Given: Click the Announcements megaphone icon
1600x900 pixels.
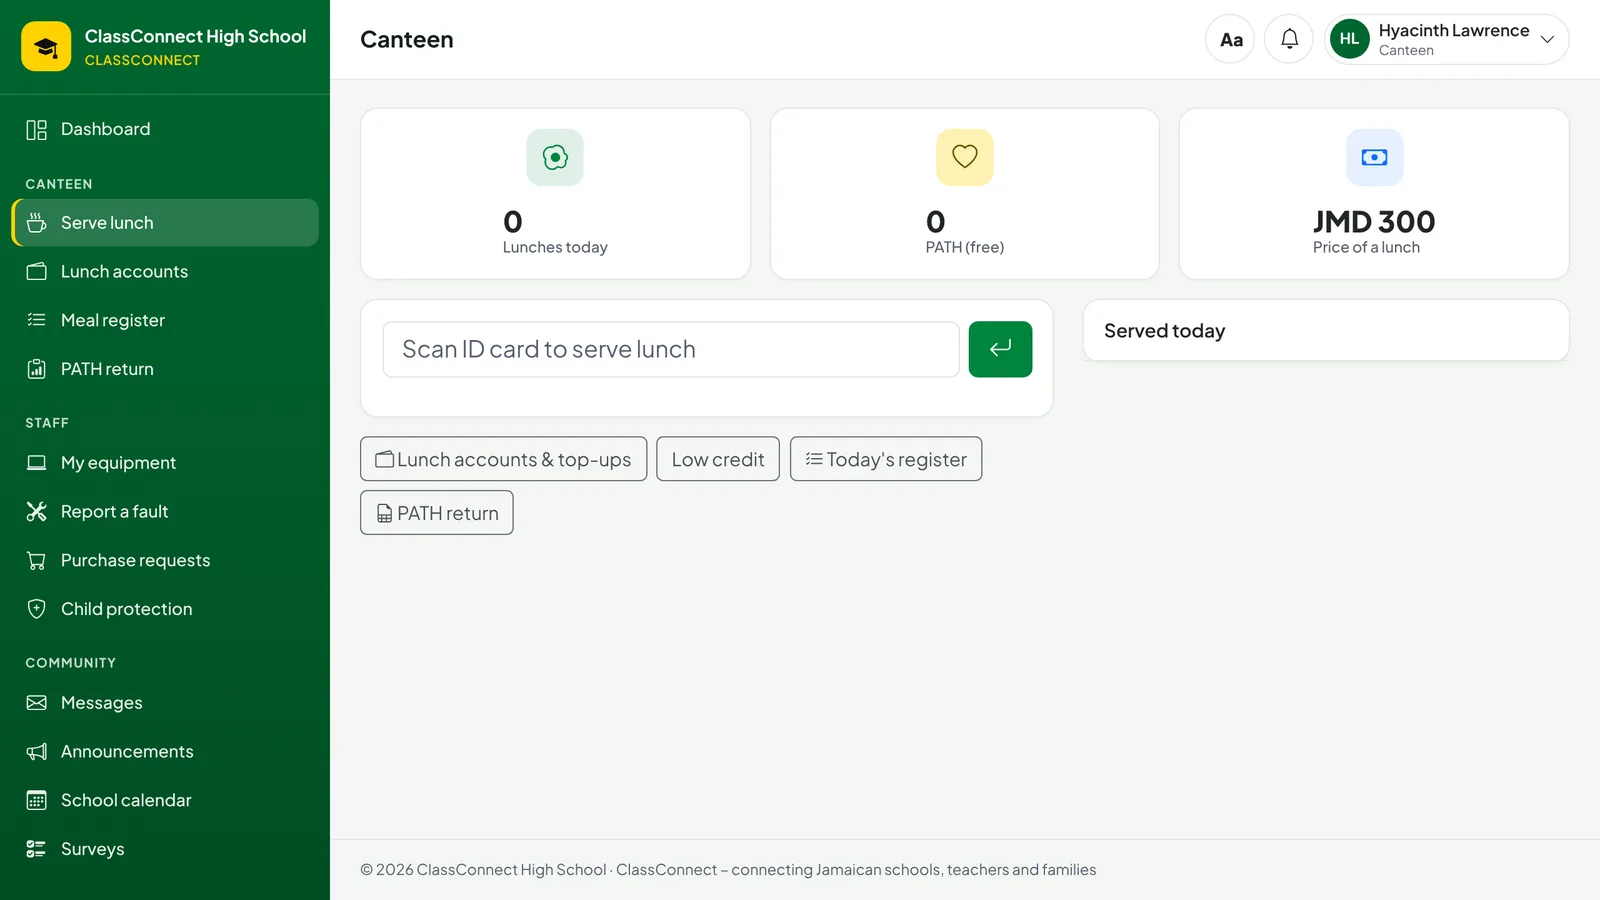Looking at the screenshot, I should point(37,752).
